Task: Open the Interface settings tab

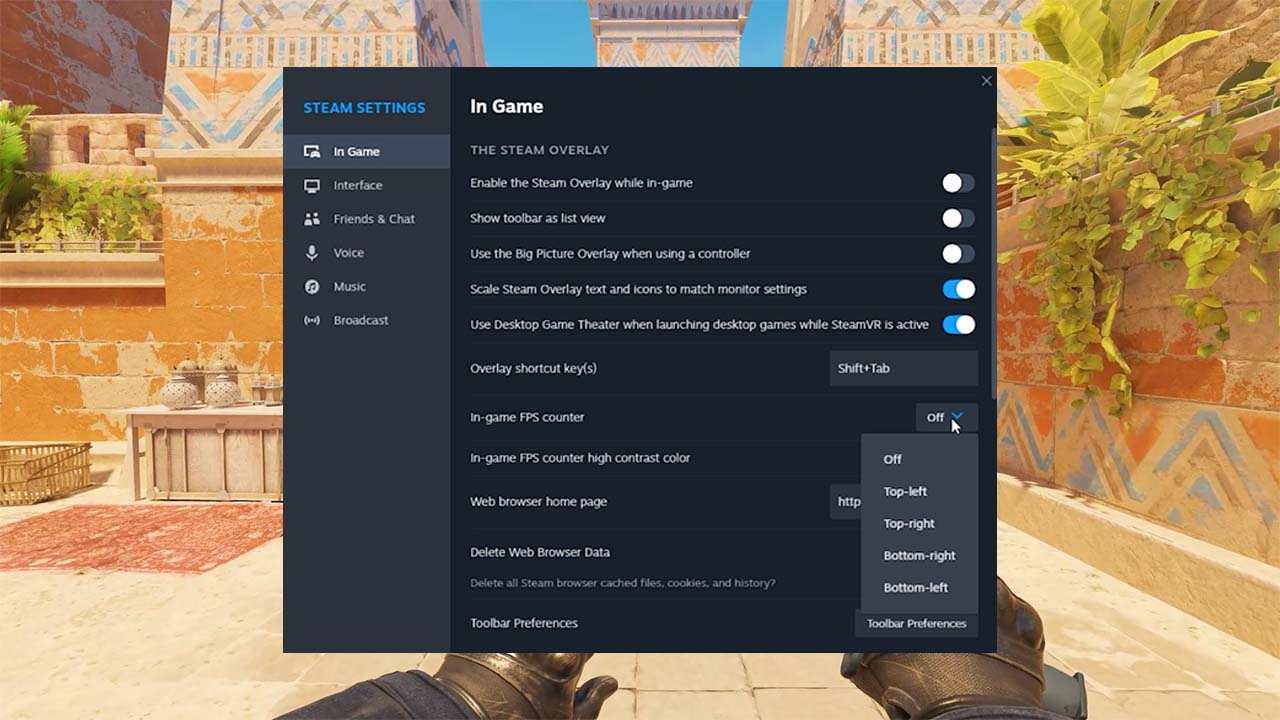Action: tap(357, 186)
